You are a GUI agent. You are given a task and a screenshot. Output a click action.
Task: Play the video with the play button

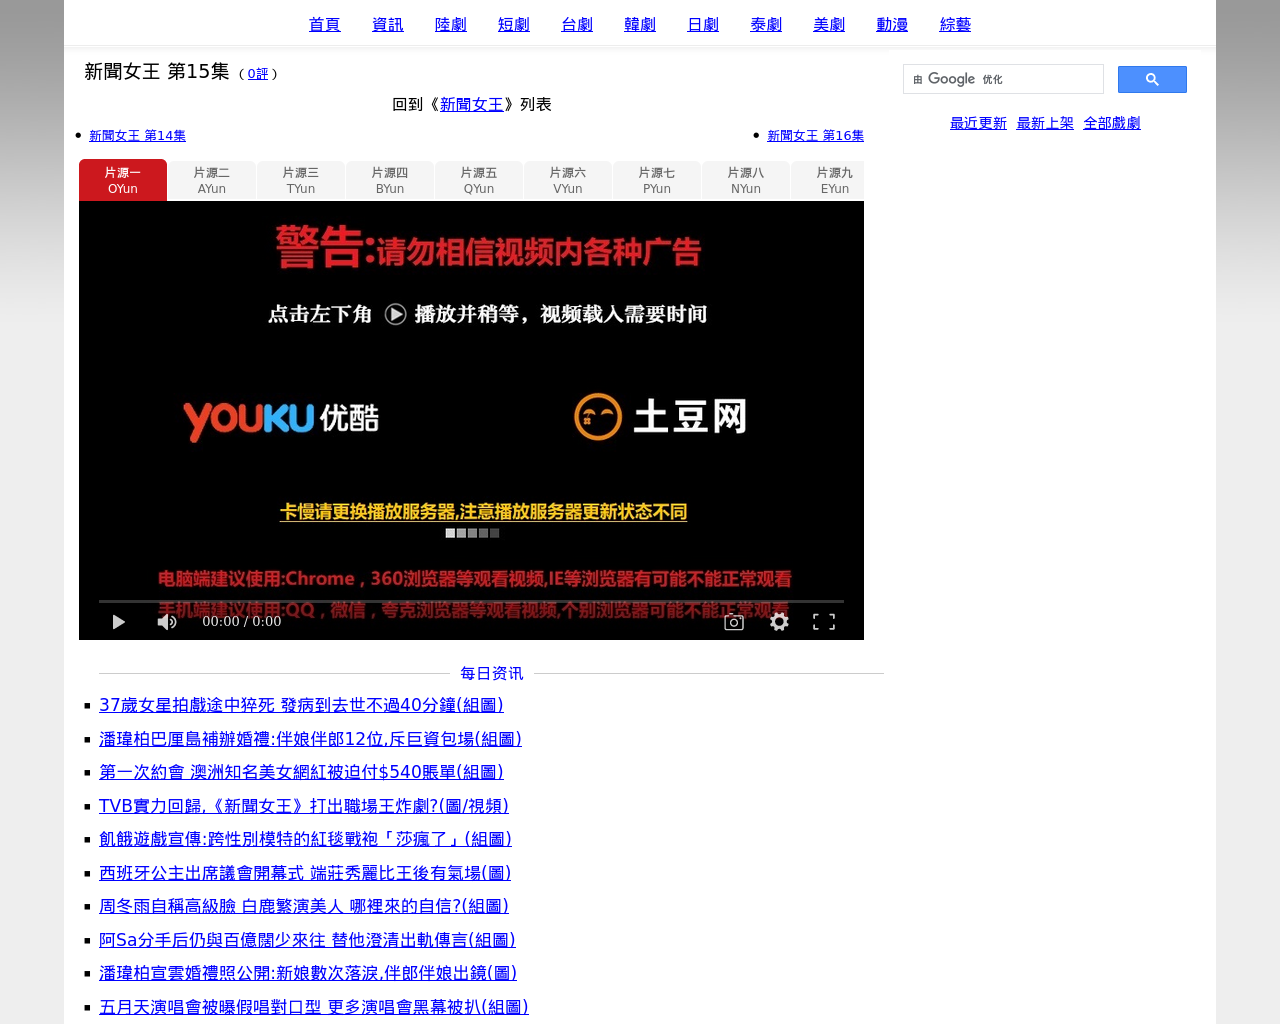coord(118,622)
